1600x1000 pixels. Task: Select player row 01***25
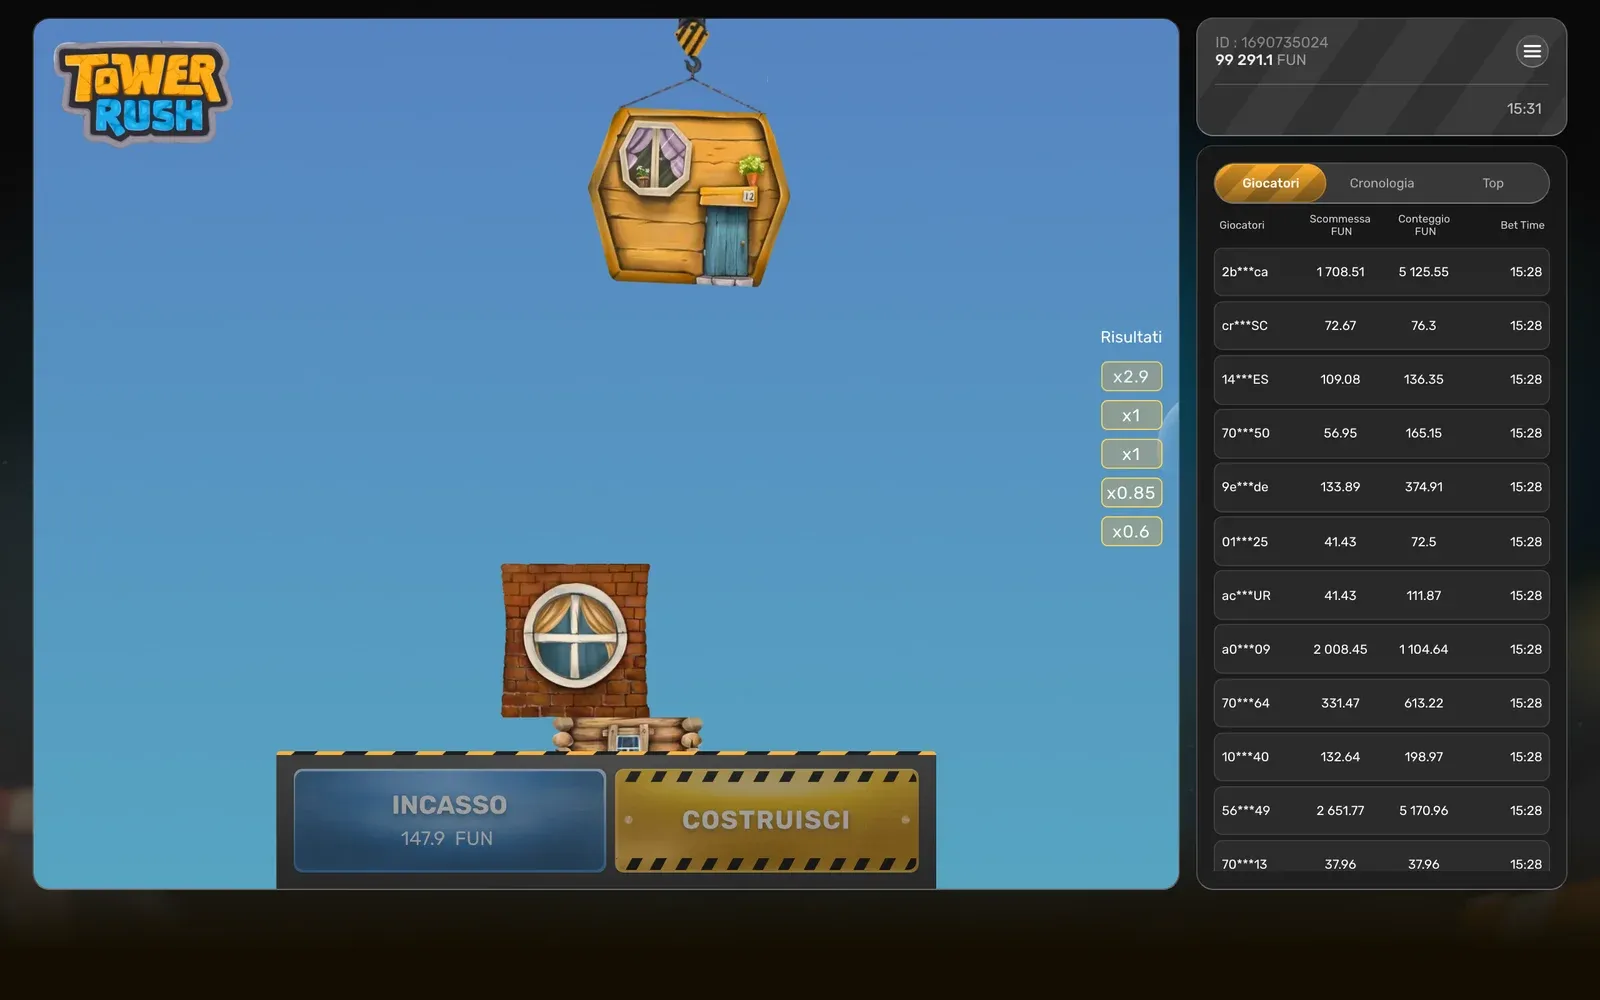(x=1381, y=542)
